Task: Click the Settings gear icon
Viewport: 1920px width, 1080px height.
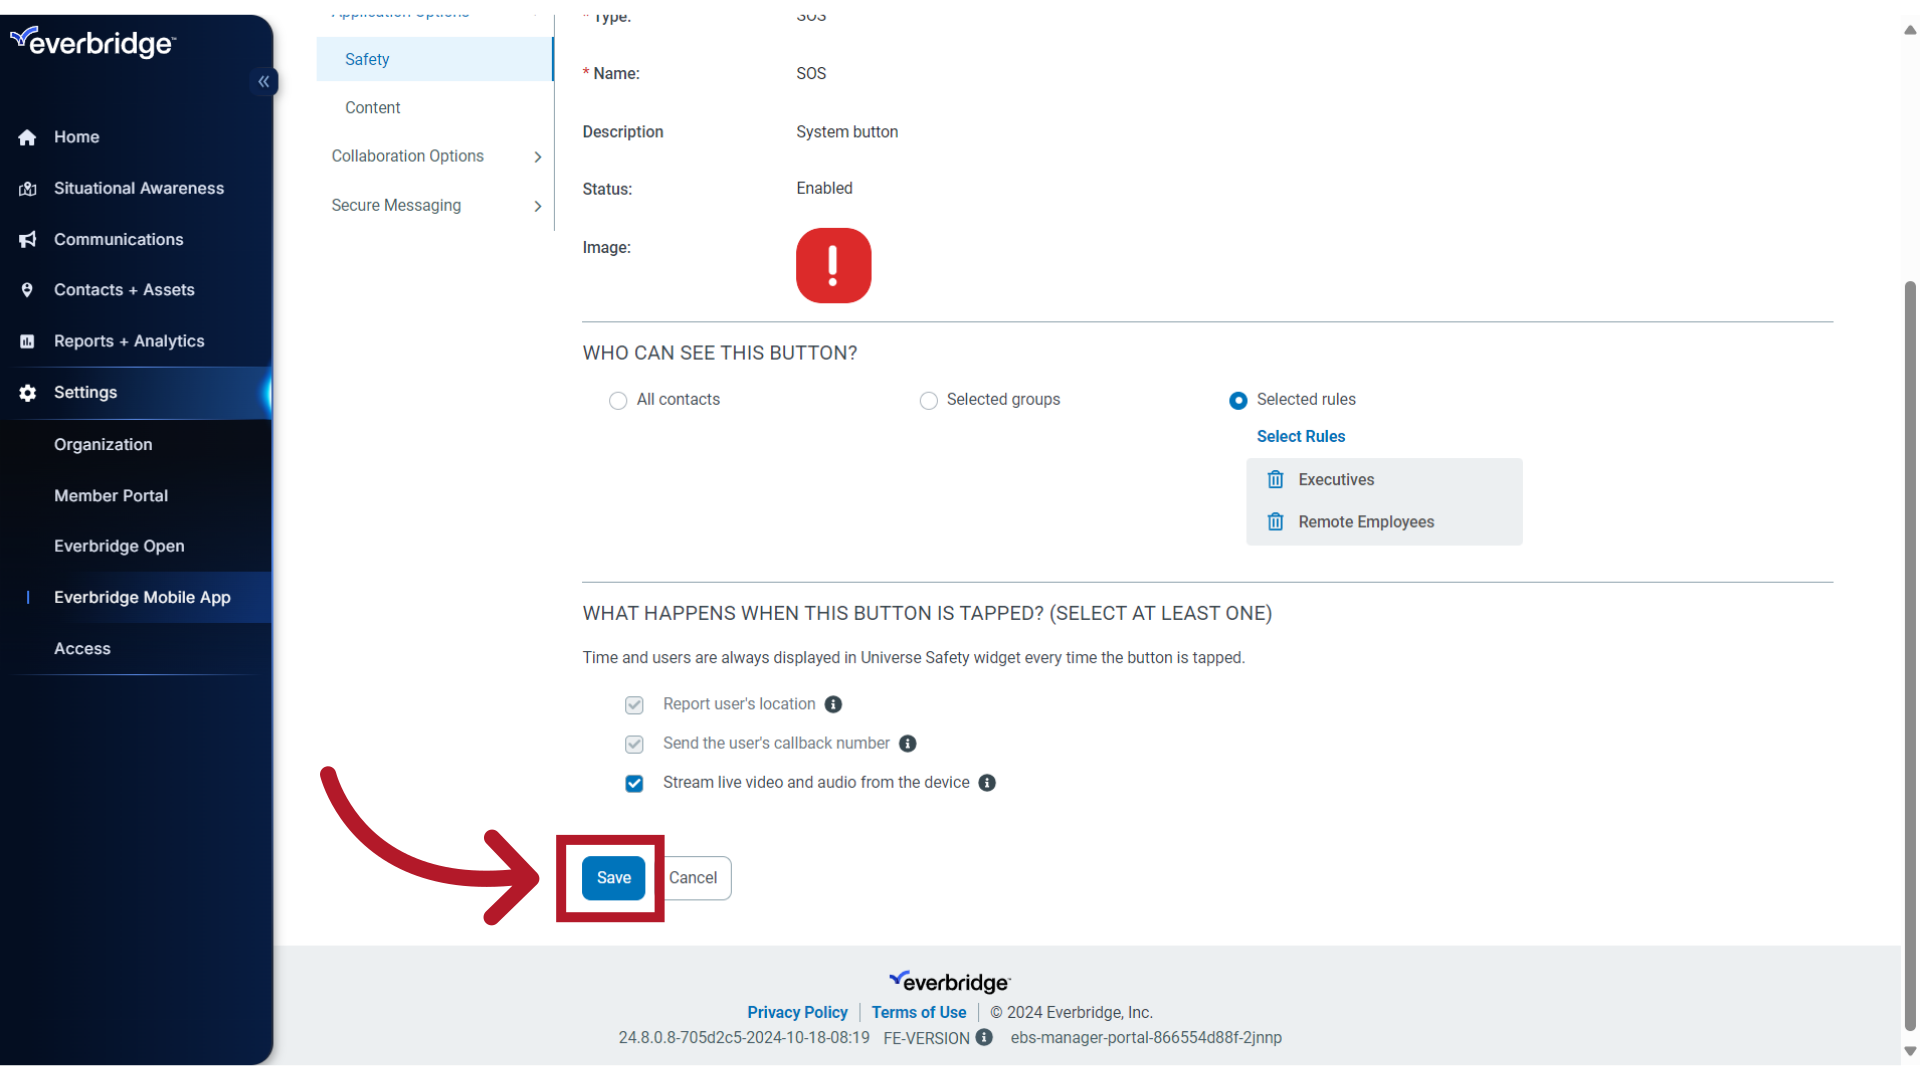Action: point(27,393)
